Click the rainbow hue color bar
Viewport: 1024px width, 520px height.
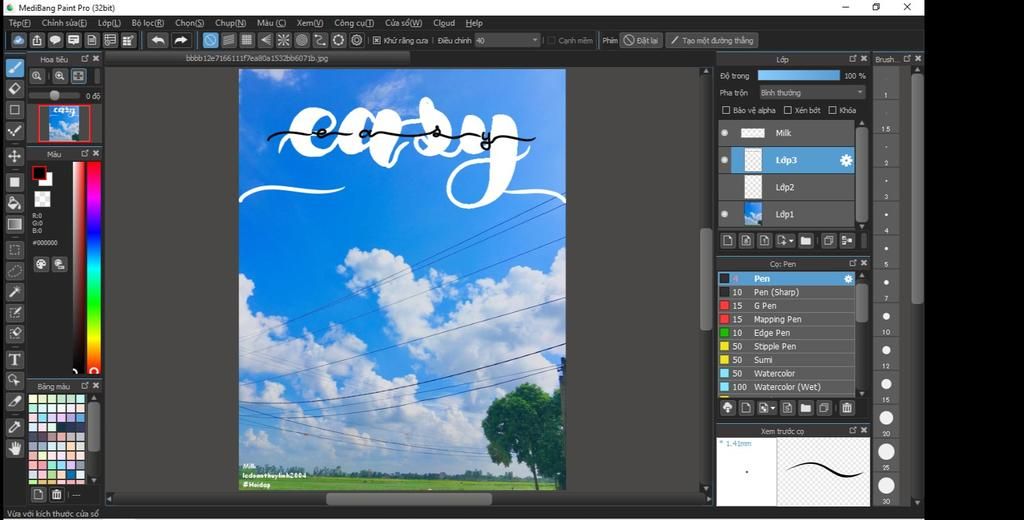94,267
